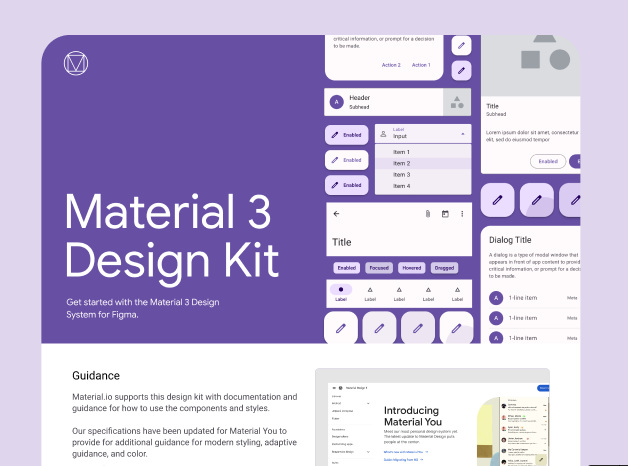Viewport: 628px width, 466px height.
Task: Select Item 3 in the dropdown list
Action: [x=423, y=175]
